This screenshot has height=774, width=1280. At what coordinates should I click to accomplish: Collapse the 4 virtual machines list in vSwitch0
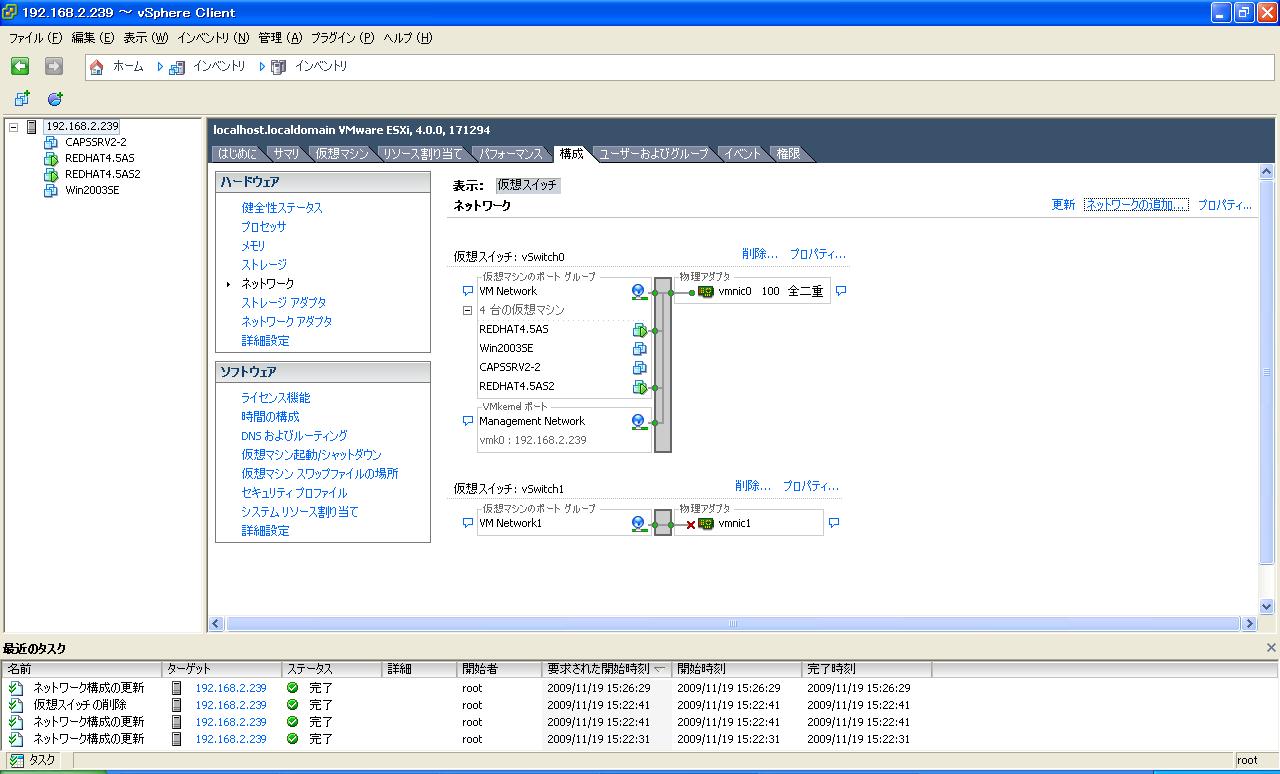coord(467,311)
